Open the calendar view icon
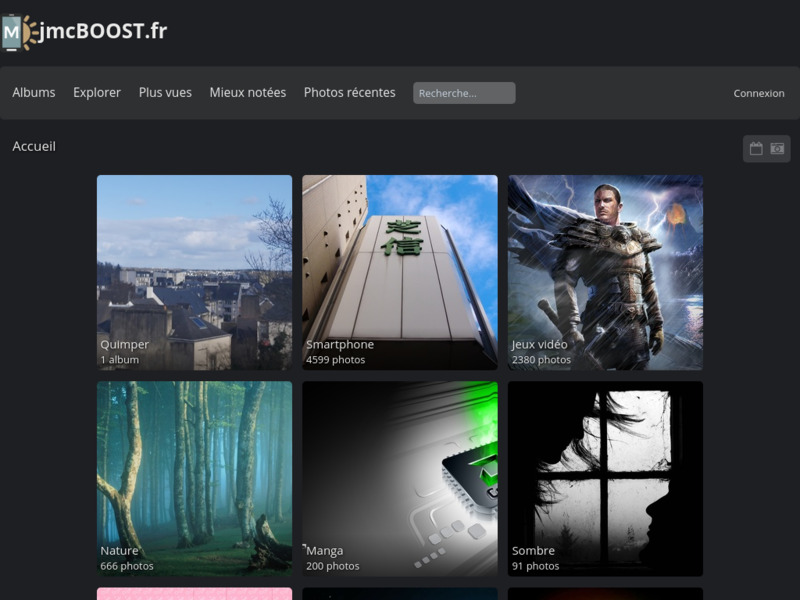 tap(756, 149)
